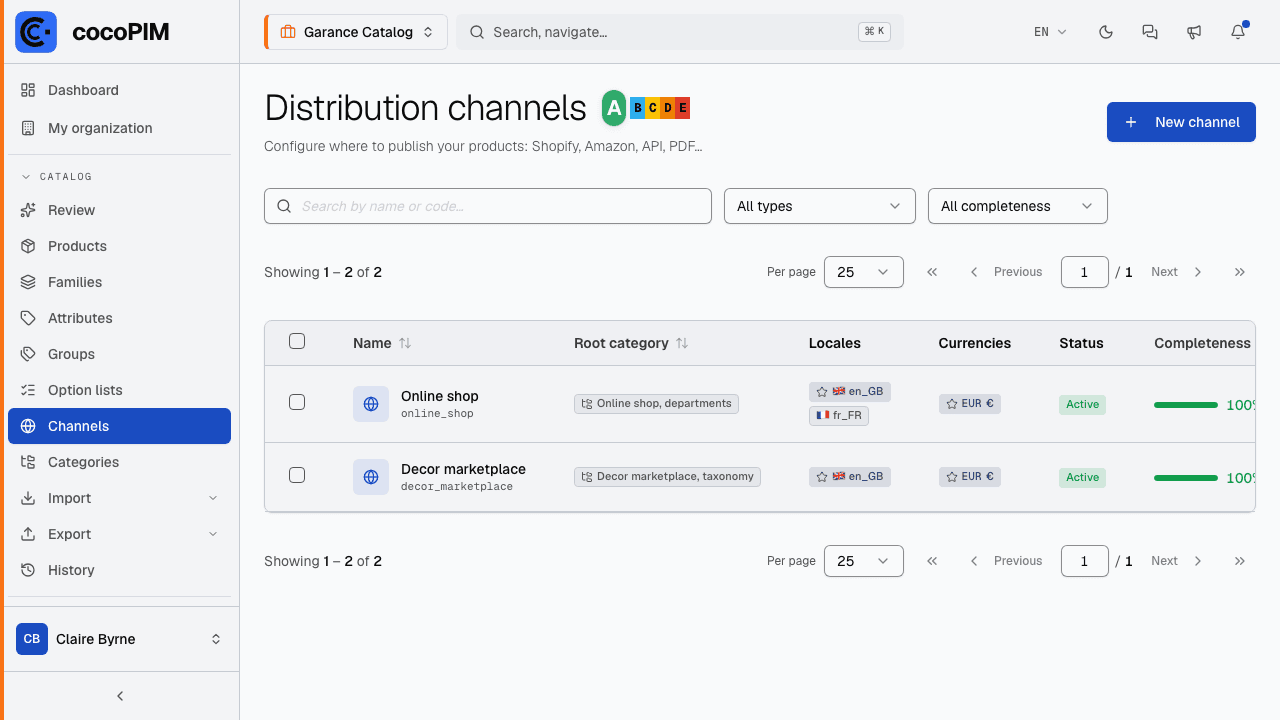Click the globe icon for Online shop
Image resolution: width=1280 pixels, height=720 pixels.
pyautogui.click(x=371, y=404)
